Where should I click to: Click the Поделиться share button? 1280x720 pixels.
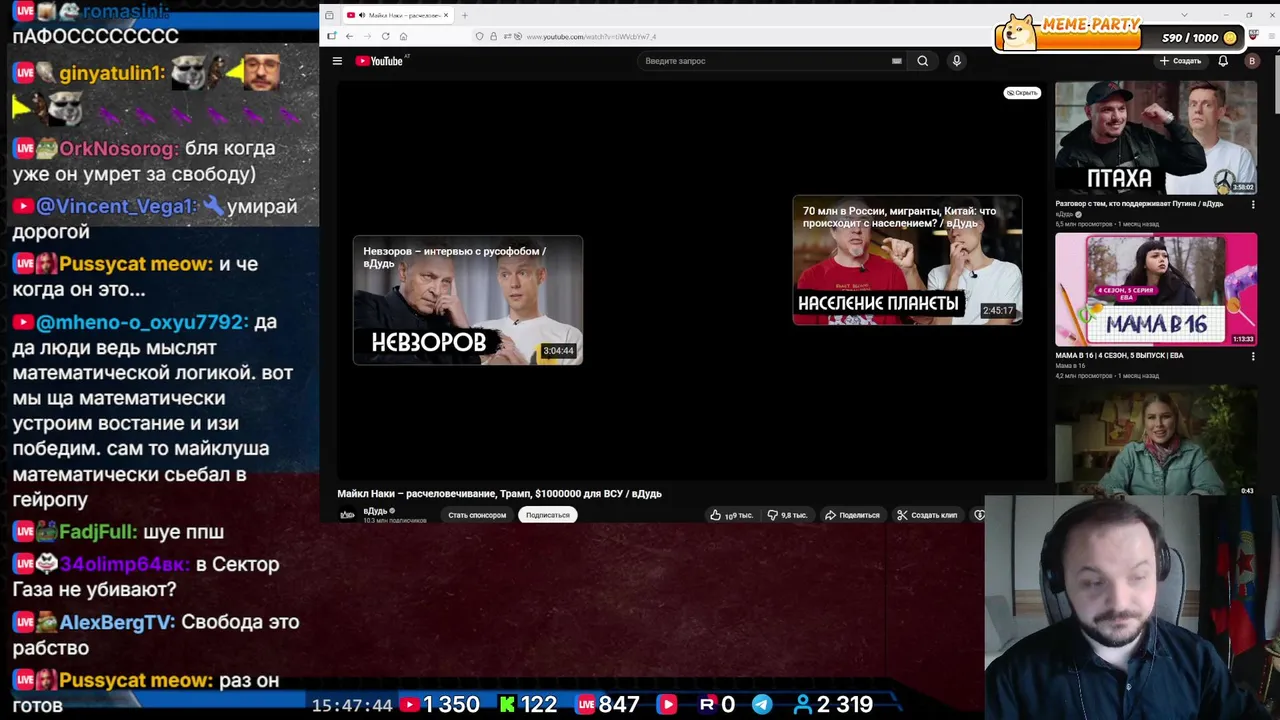[x=852, y=515]
